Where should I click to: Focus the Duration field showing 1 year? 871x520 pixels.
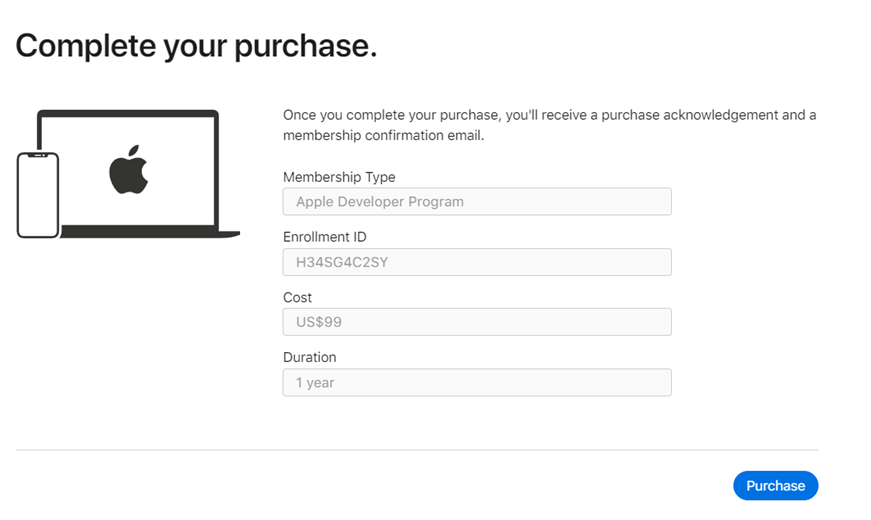pos(476,382)
